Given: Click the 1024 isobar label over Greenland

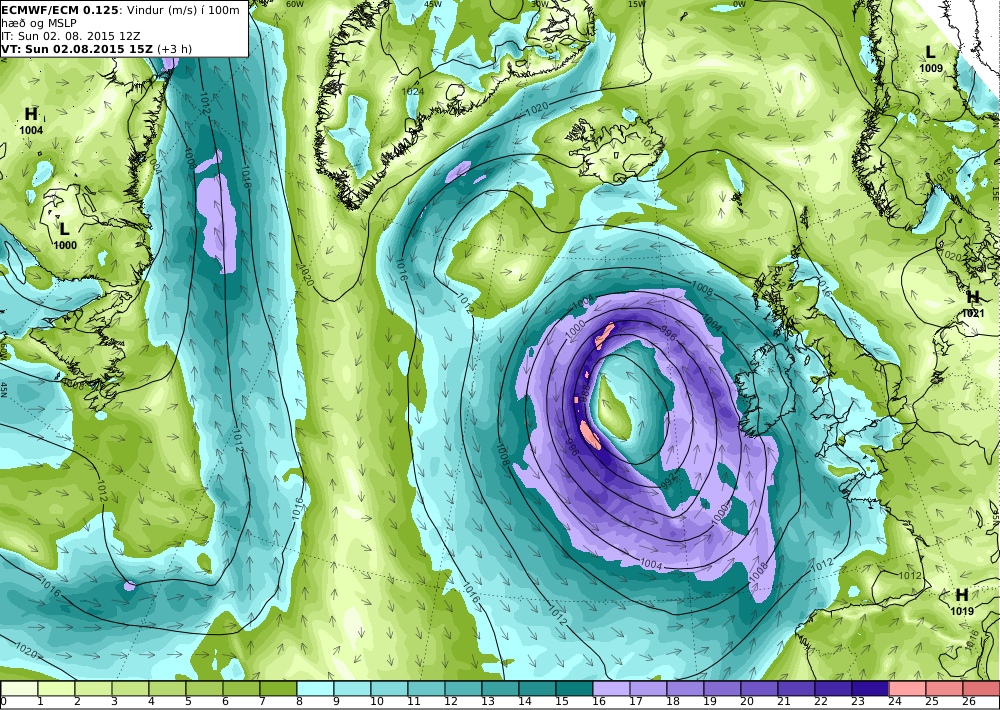Looking at the screenshot, I should click(x=413, y=91).
